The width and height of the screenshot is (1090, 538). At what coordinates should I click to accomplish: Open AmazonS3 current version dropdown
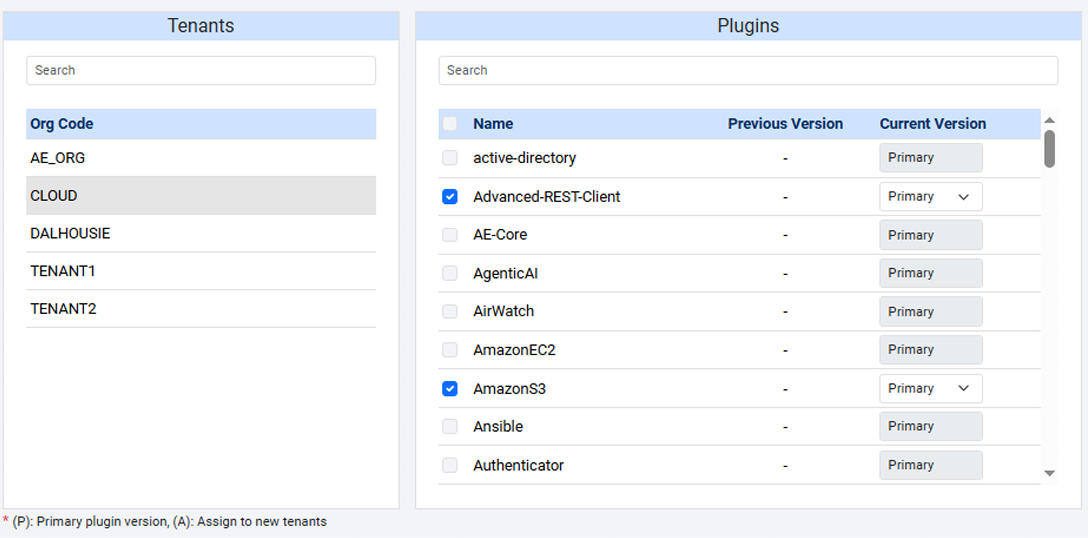931,389
